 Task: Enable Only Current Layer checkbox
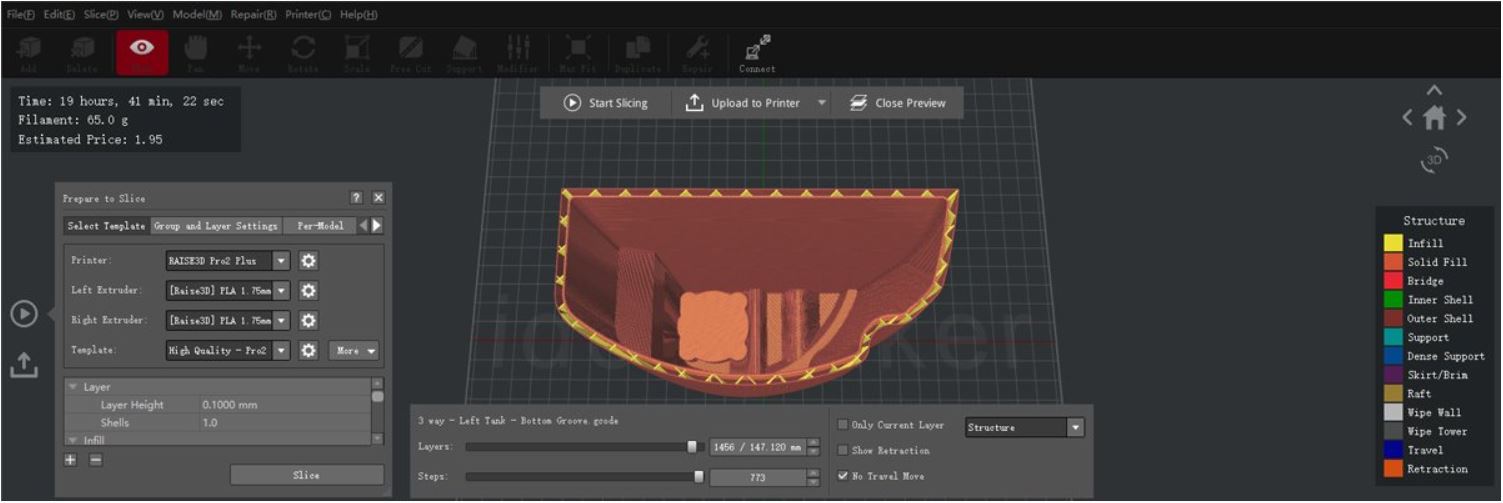[x=843, y=425]
